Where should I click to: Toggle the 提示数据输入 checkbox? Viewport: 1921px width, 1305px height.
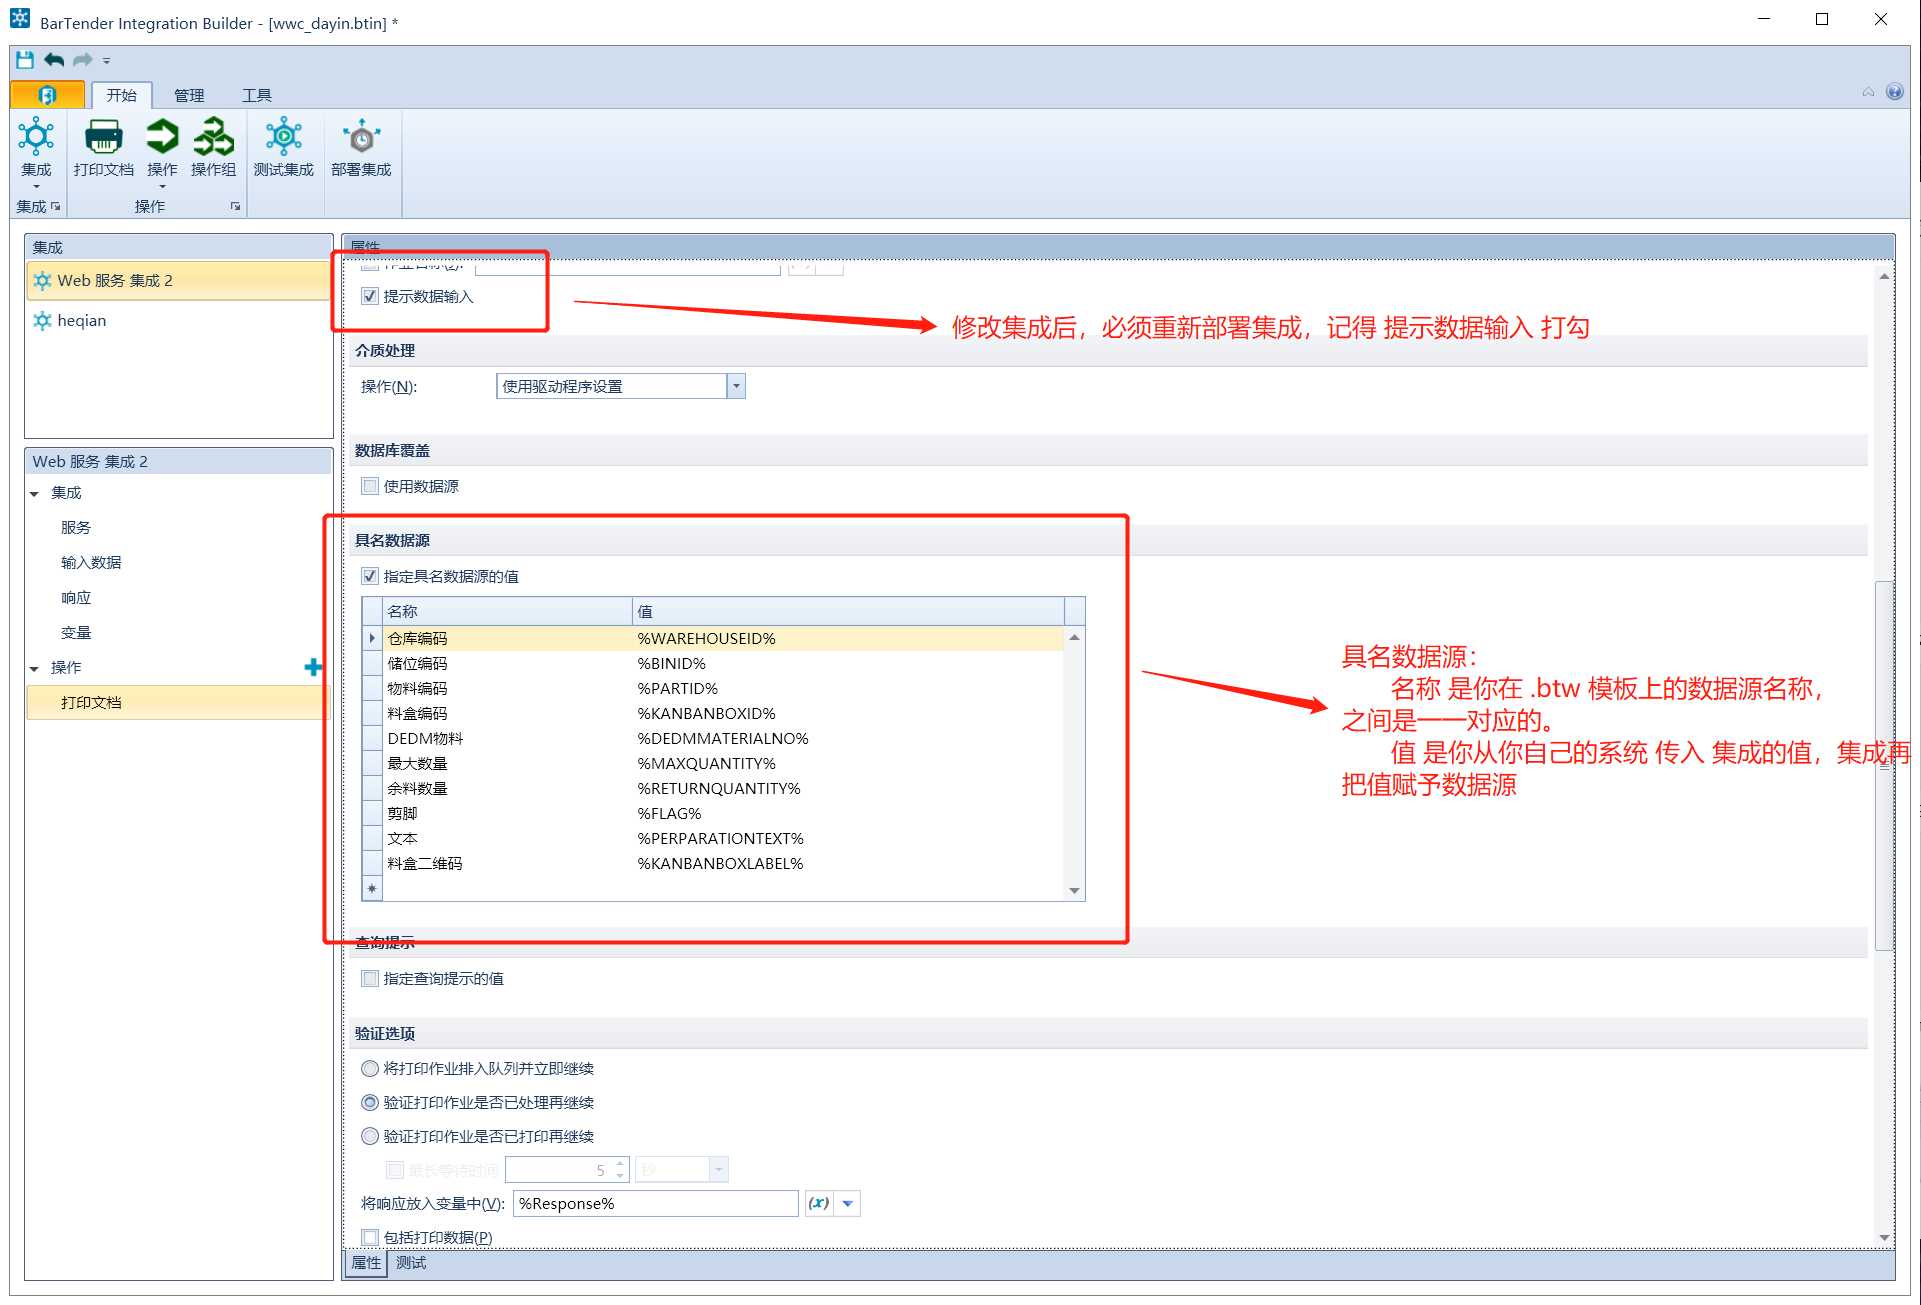click(x=370, y=296)
